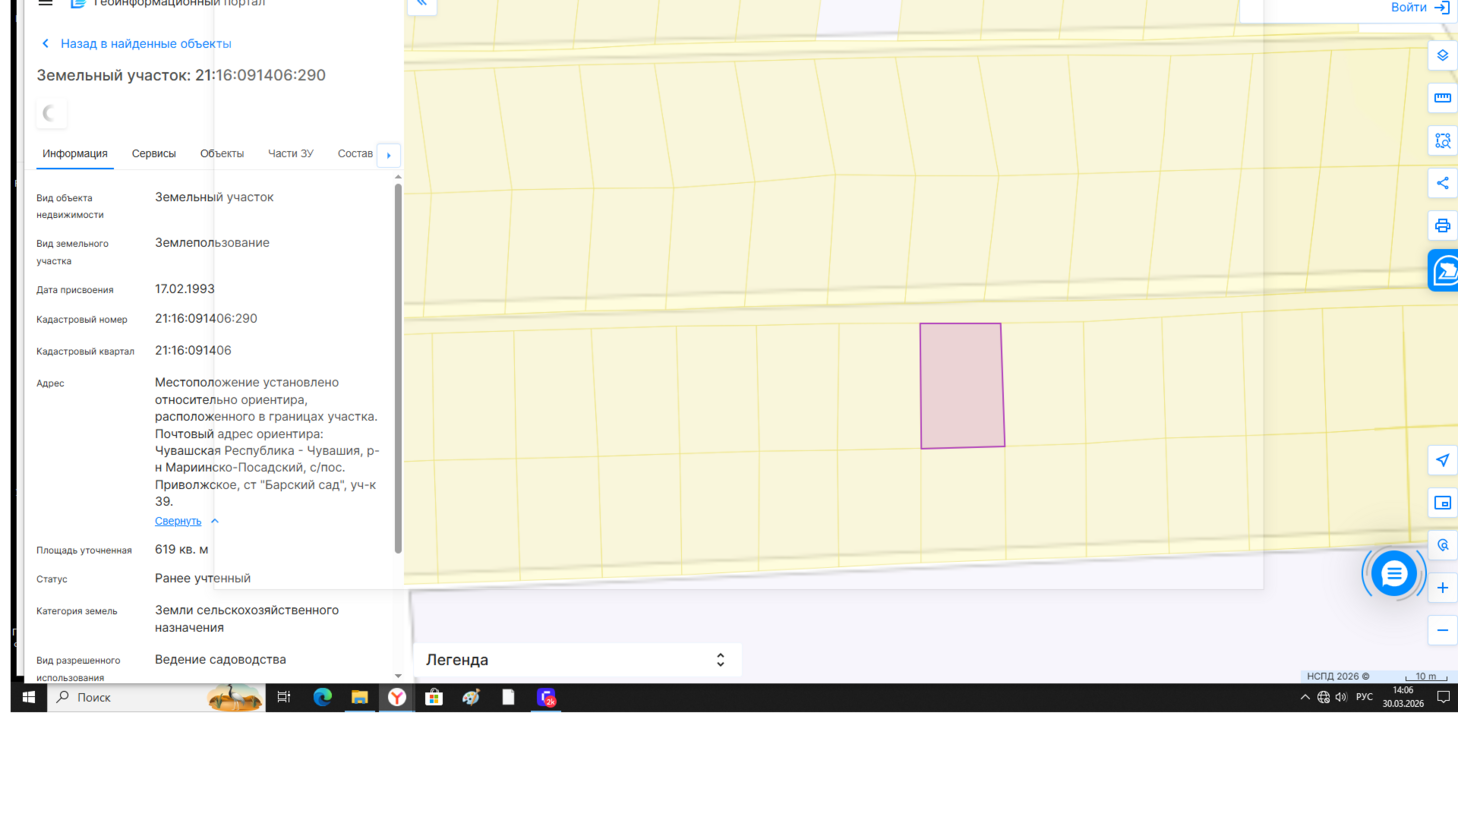Expand the Легенда panel
Screen dimensions: 1458x820
pyautogui.click(x=576, y=660)
